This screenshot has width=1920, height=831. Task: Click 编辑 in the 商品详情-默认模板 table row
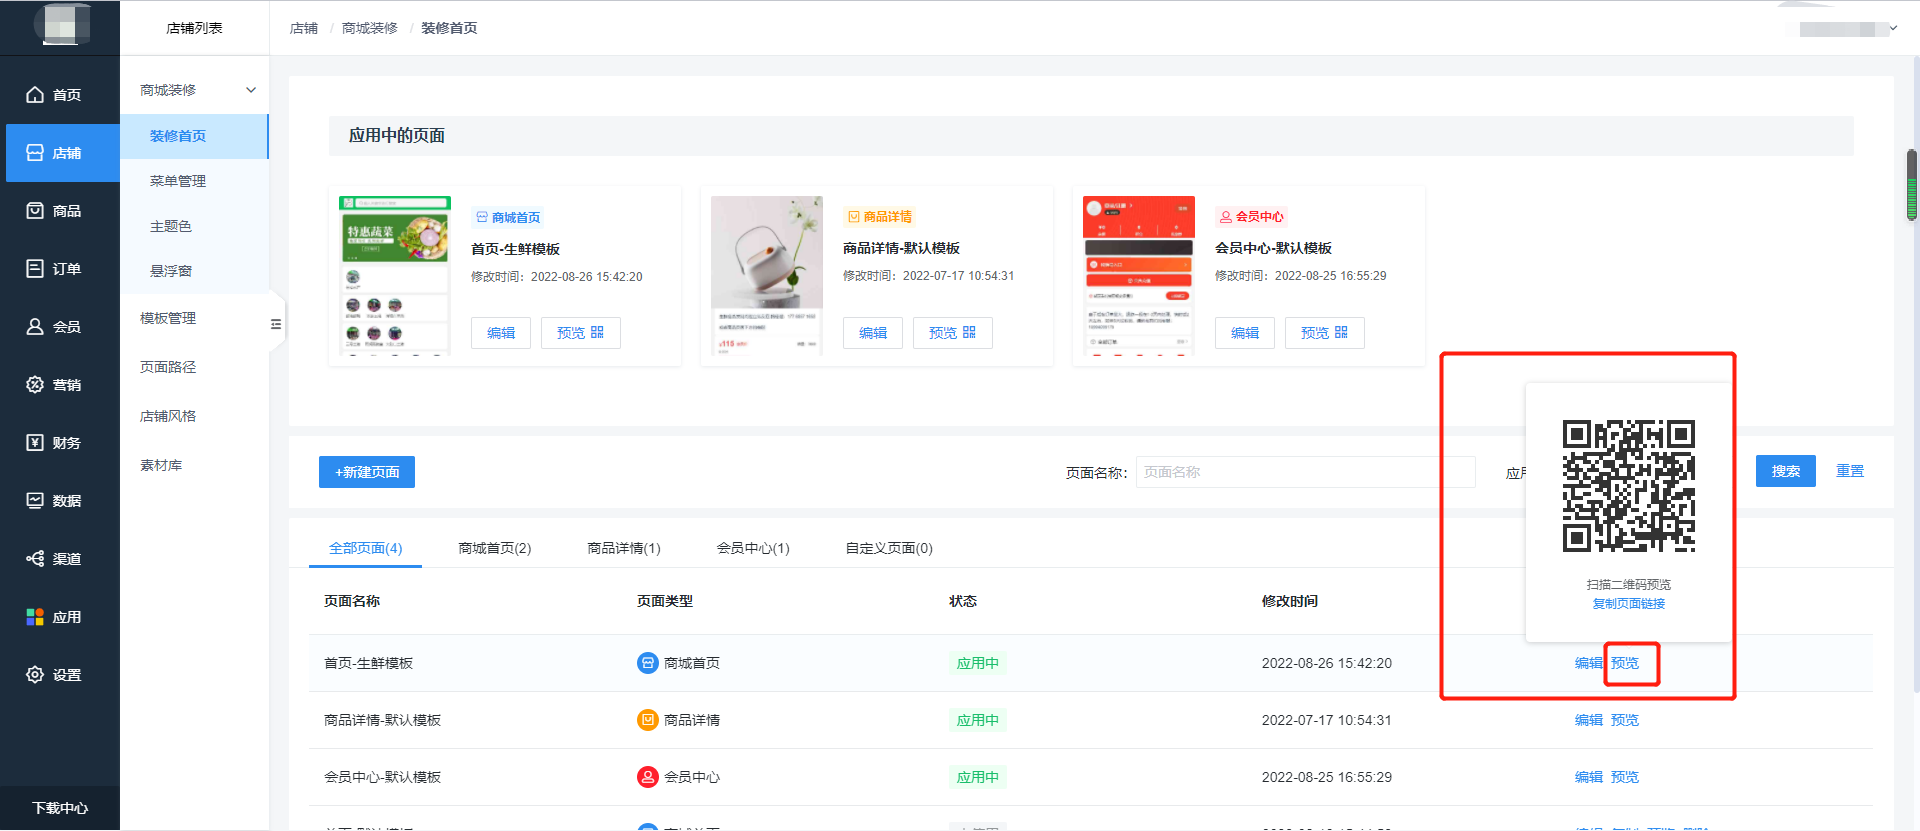(1589, 720)
